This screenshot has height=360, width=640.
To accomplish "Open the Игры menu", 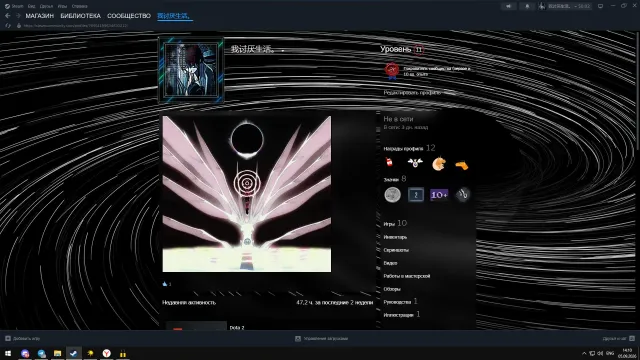I will (x=62, y=6).
